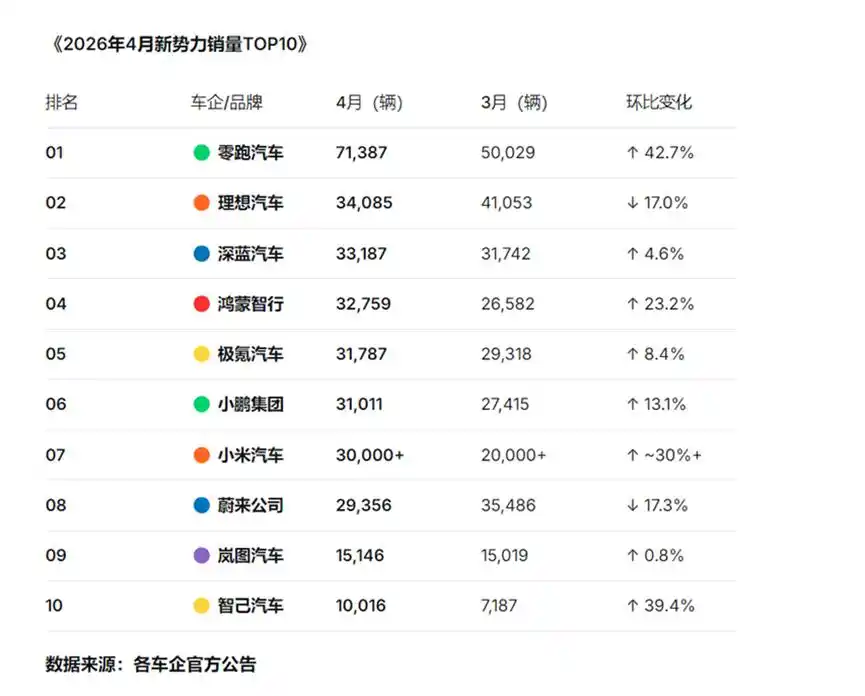Click rank number 10
The width and height of the screenshot is (865, 696).
[x=54, y=606]
